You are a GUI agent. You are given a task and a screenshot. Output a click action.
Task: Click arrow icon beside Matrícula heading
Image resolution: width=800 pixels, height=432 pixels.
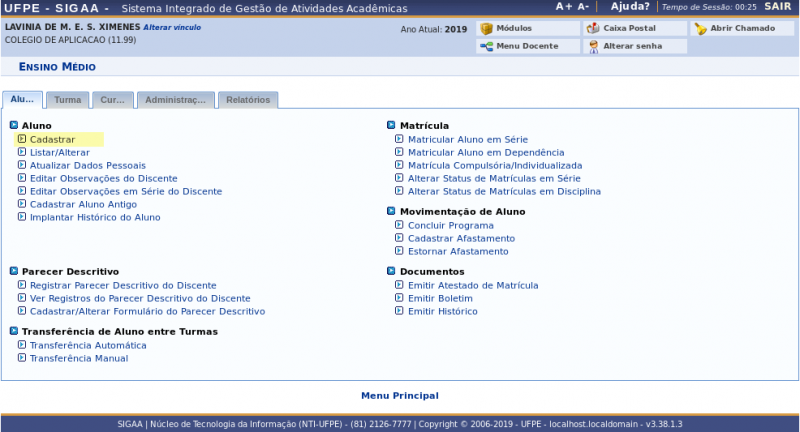coord(392,126)
